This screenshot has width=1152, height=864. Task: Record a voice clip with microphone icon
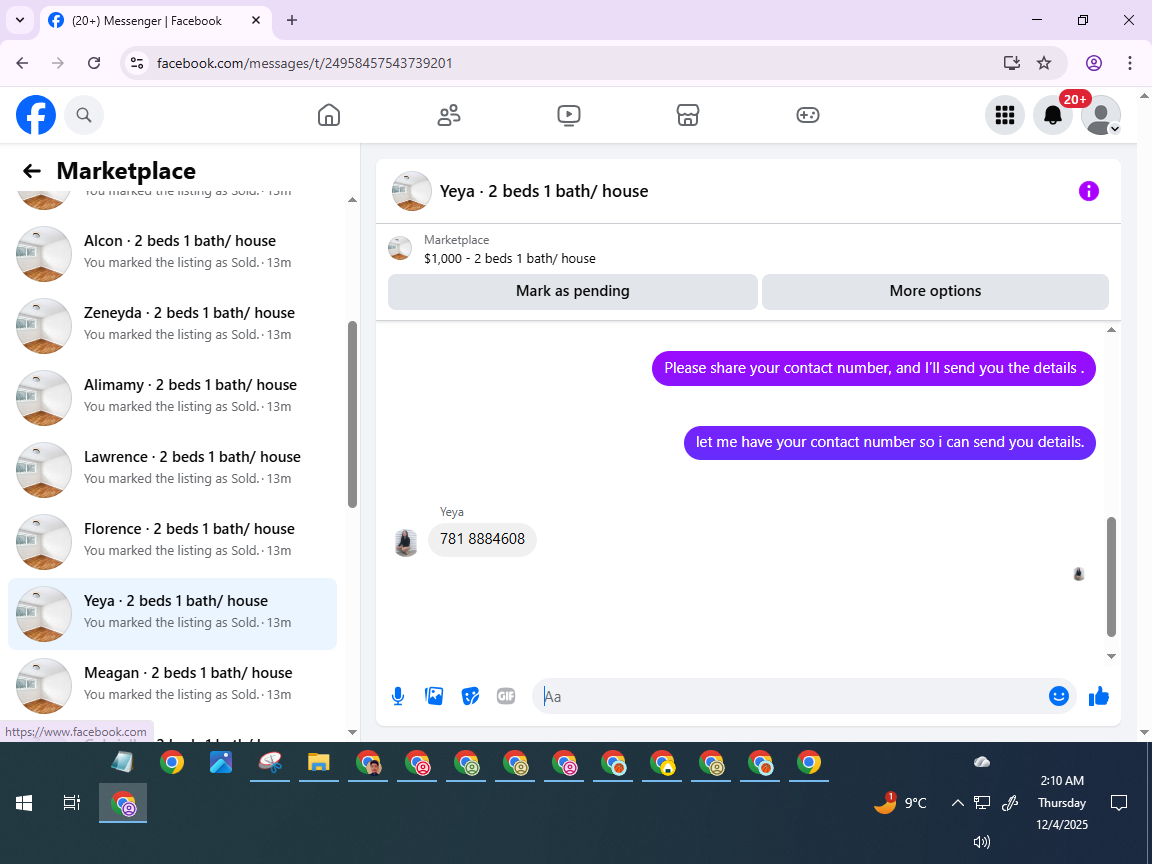click(x=397, y=696)
